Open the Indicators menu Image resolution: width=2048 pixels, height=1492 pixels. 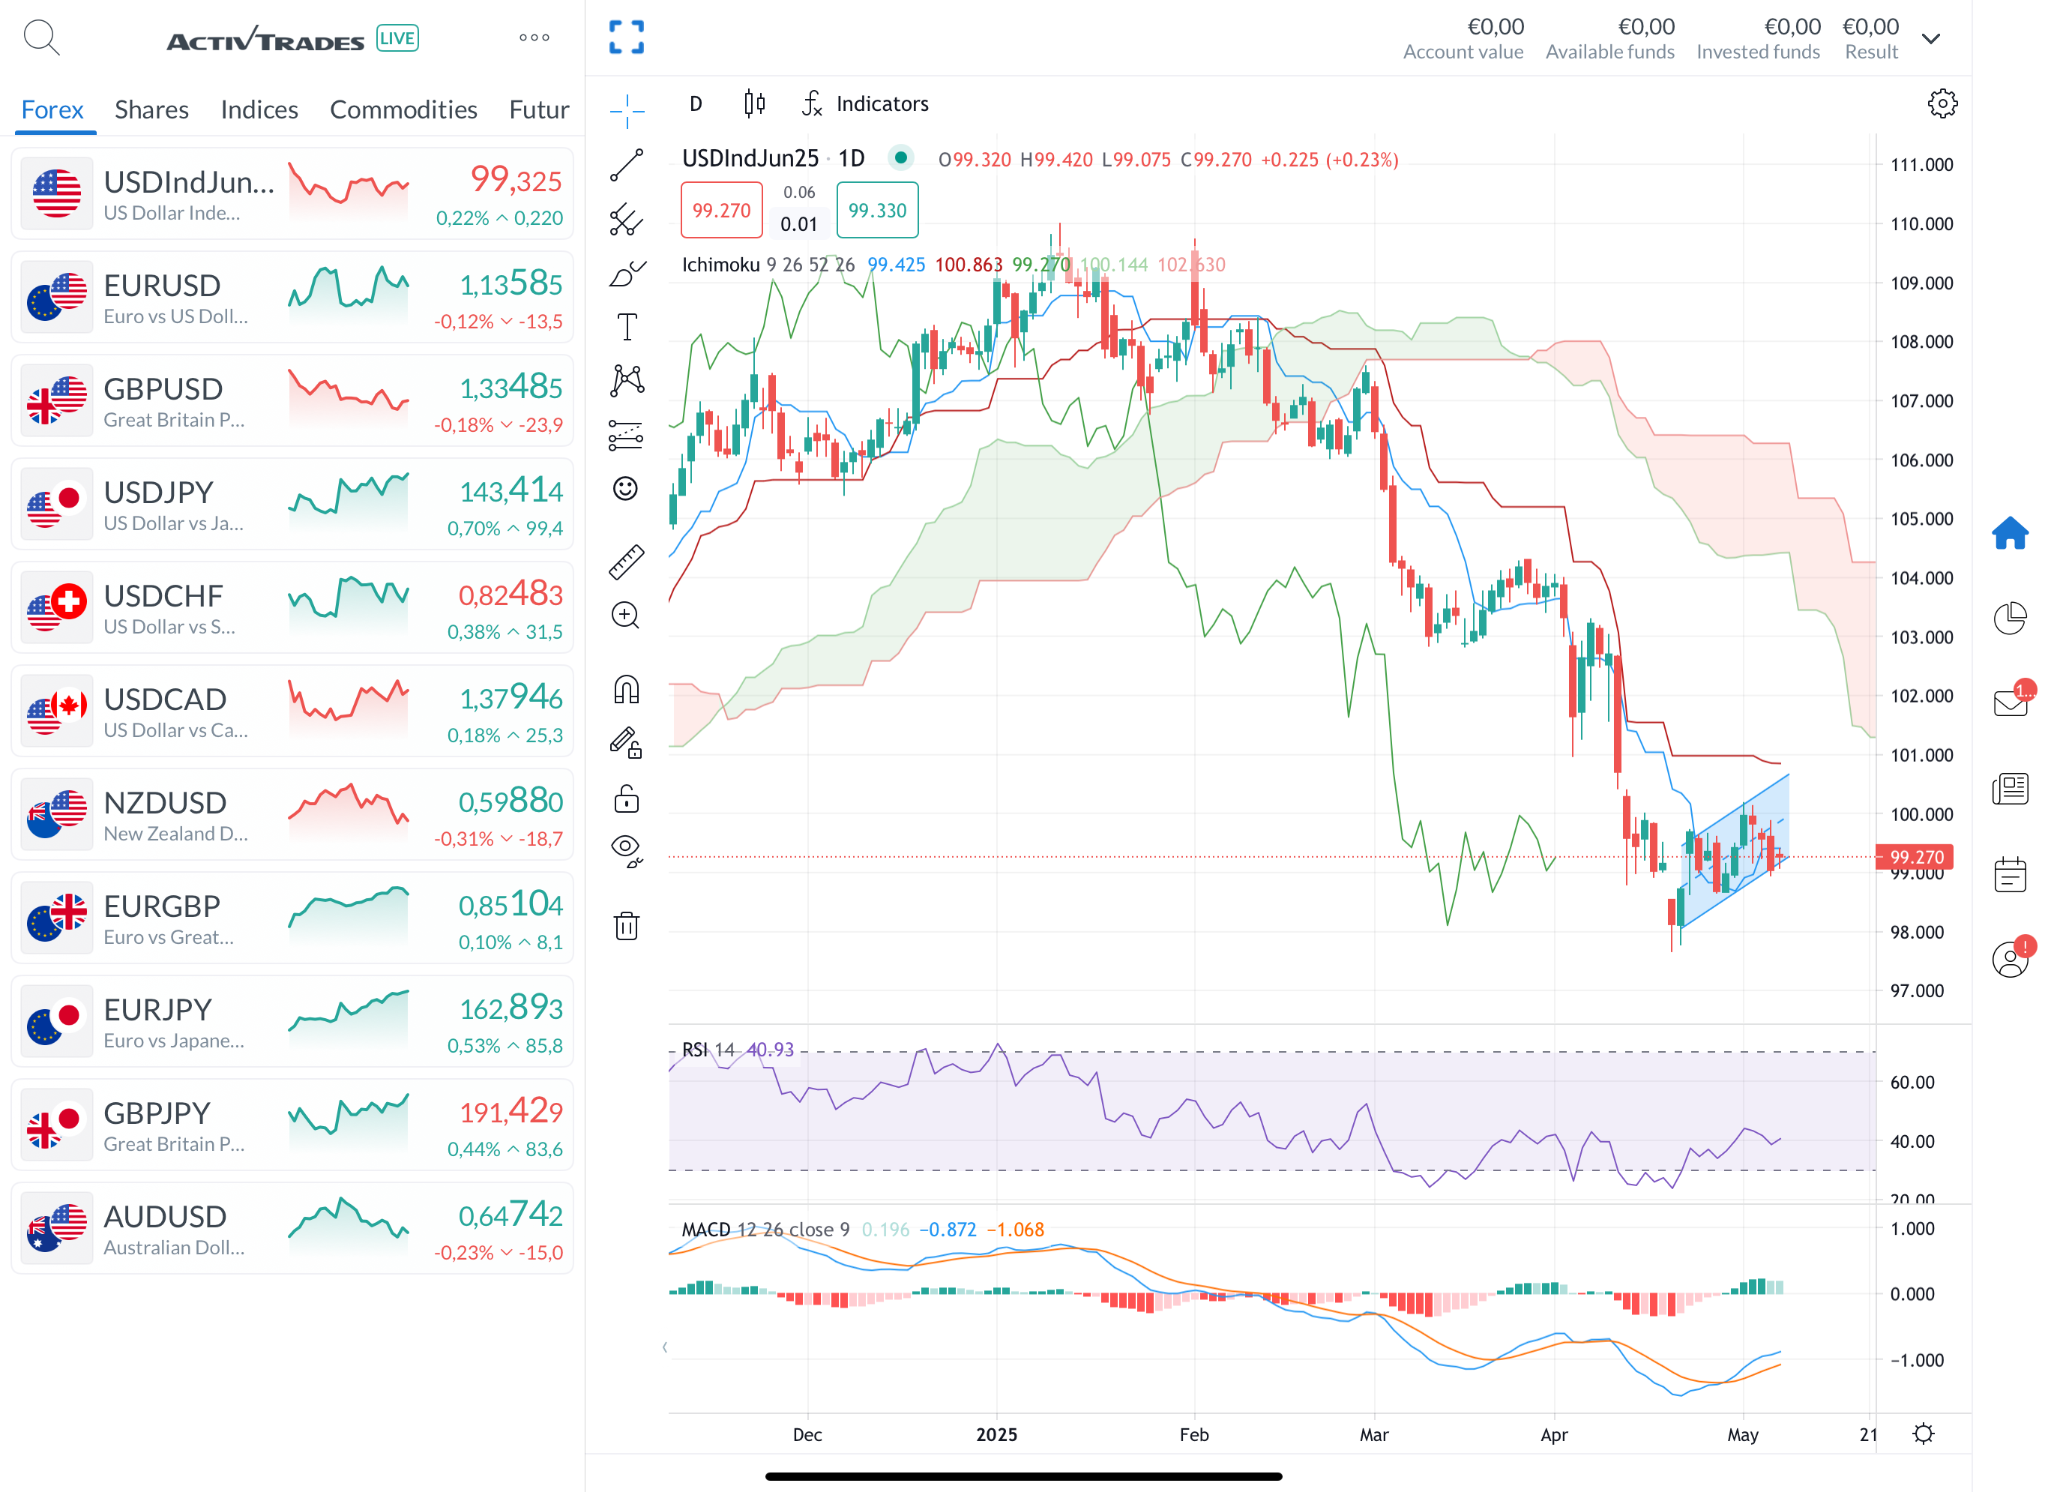(866, 104)
